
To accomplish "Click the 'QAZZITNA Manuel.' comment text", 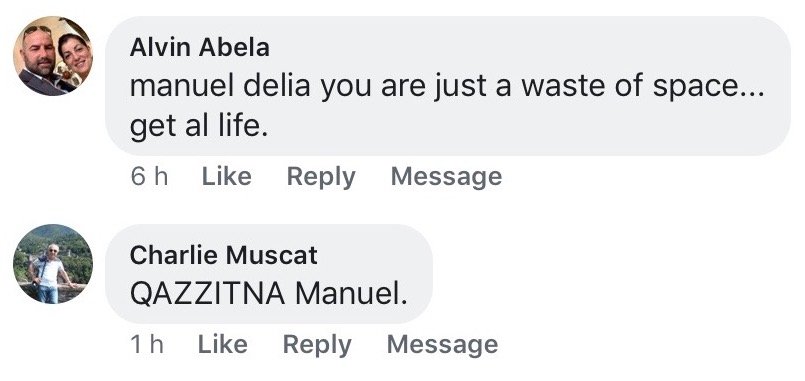I will (x=268, y=294).
